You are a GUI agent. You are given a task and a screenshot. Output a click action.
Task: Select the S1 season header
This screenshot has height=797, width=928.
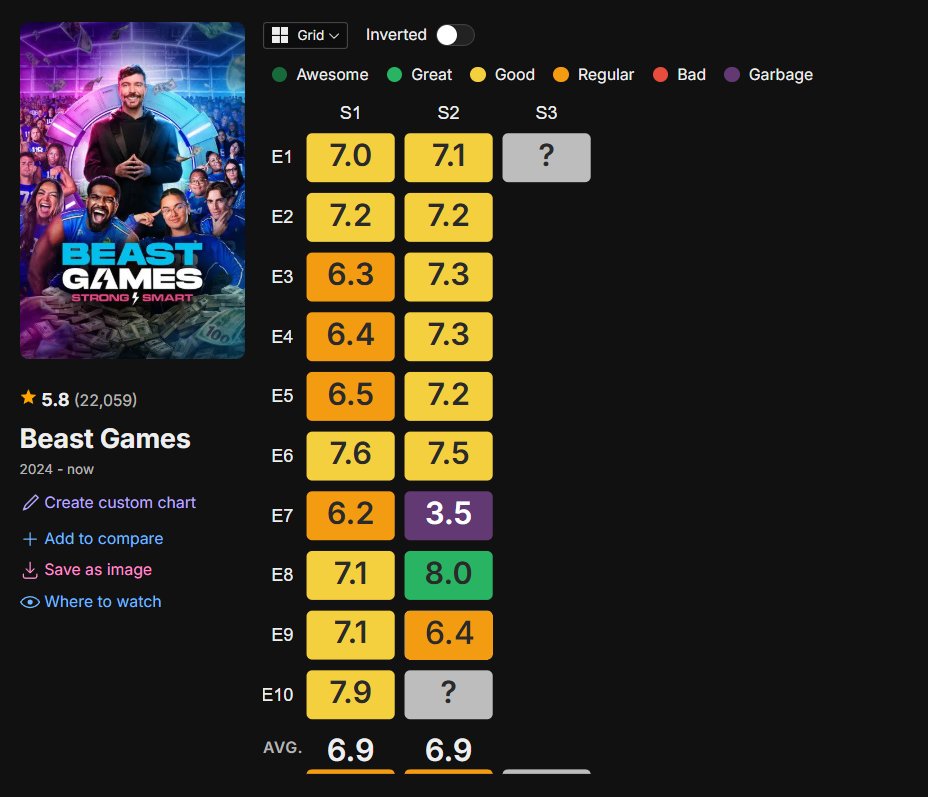350,112
